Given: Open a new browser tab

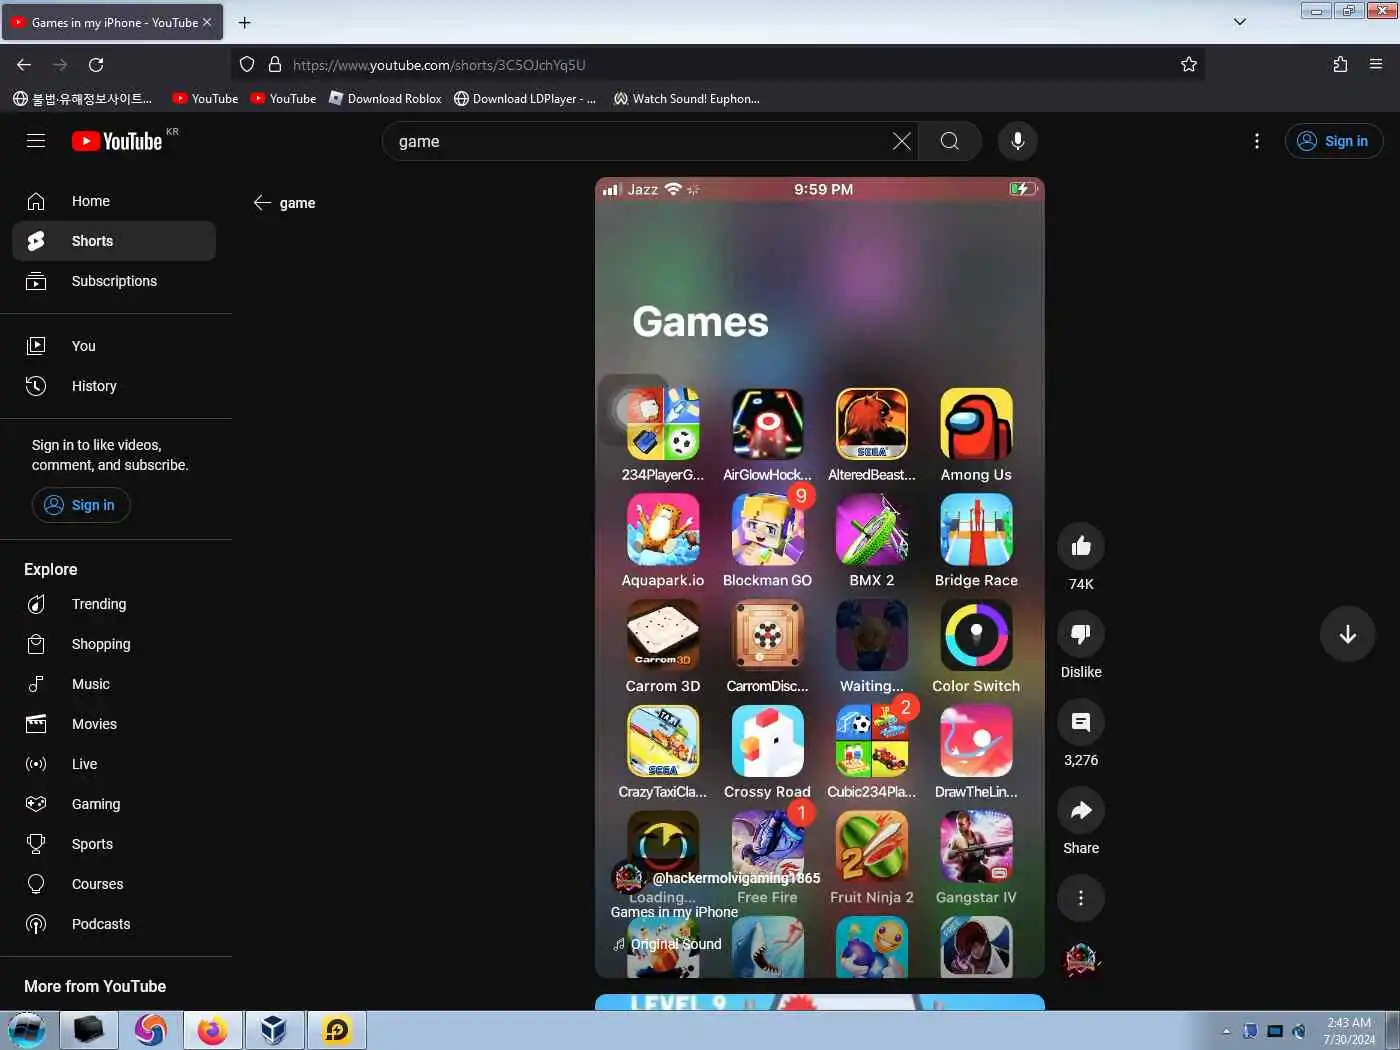Looking at the screenshot, I should (244, 22).
